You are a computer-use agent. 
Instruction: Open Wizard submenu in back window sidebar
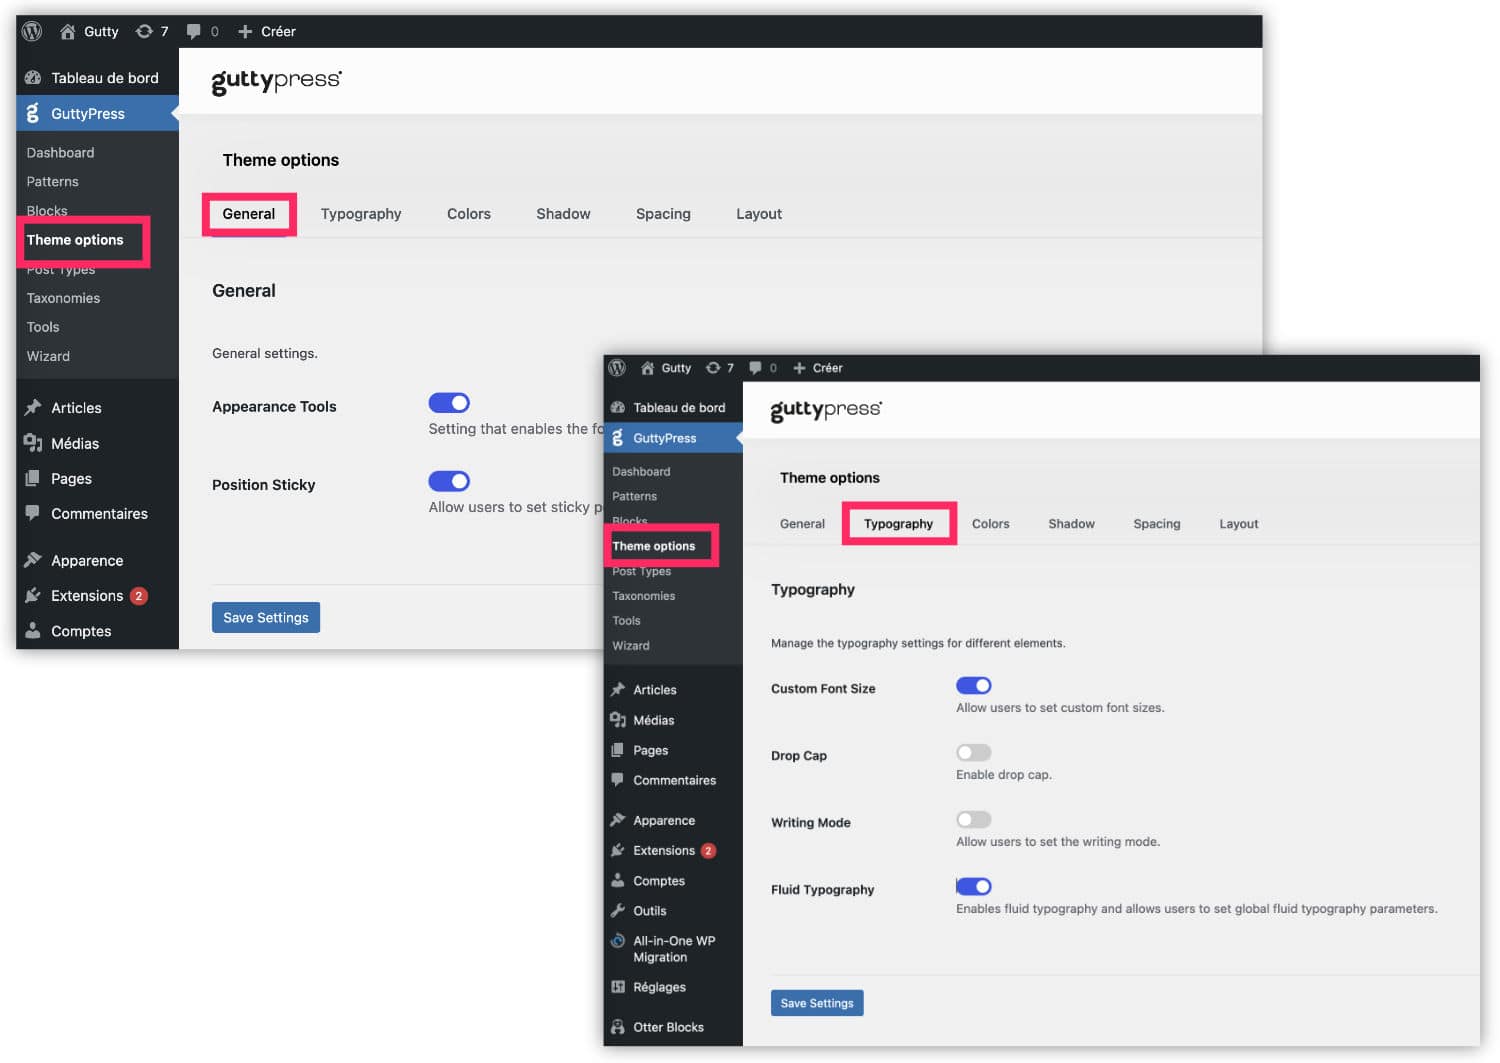point(48,356)
